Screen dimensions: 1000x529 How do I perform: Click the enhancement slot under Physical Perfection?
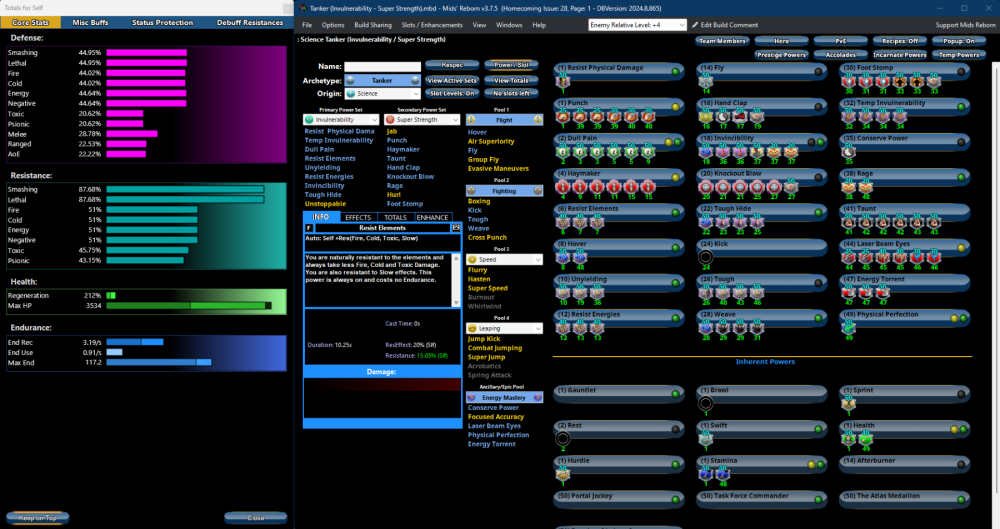point(850,327)
